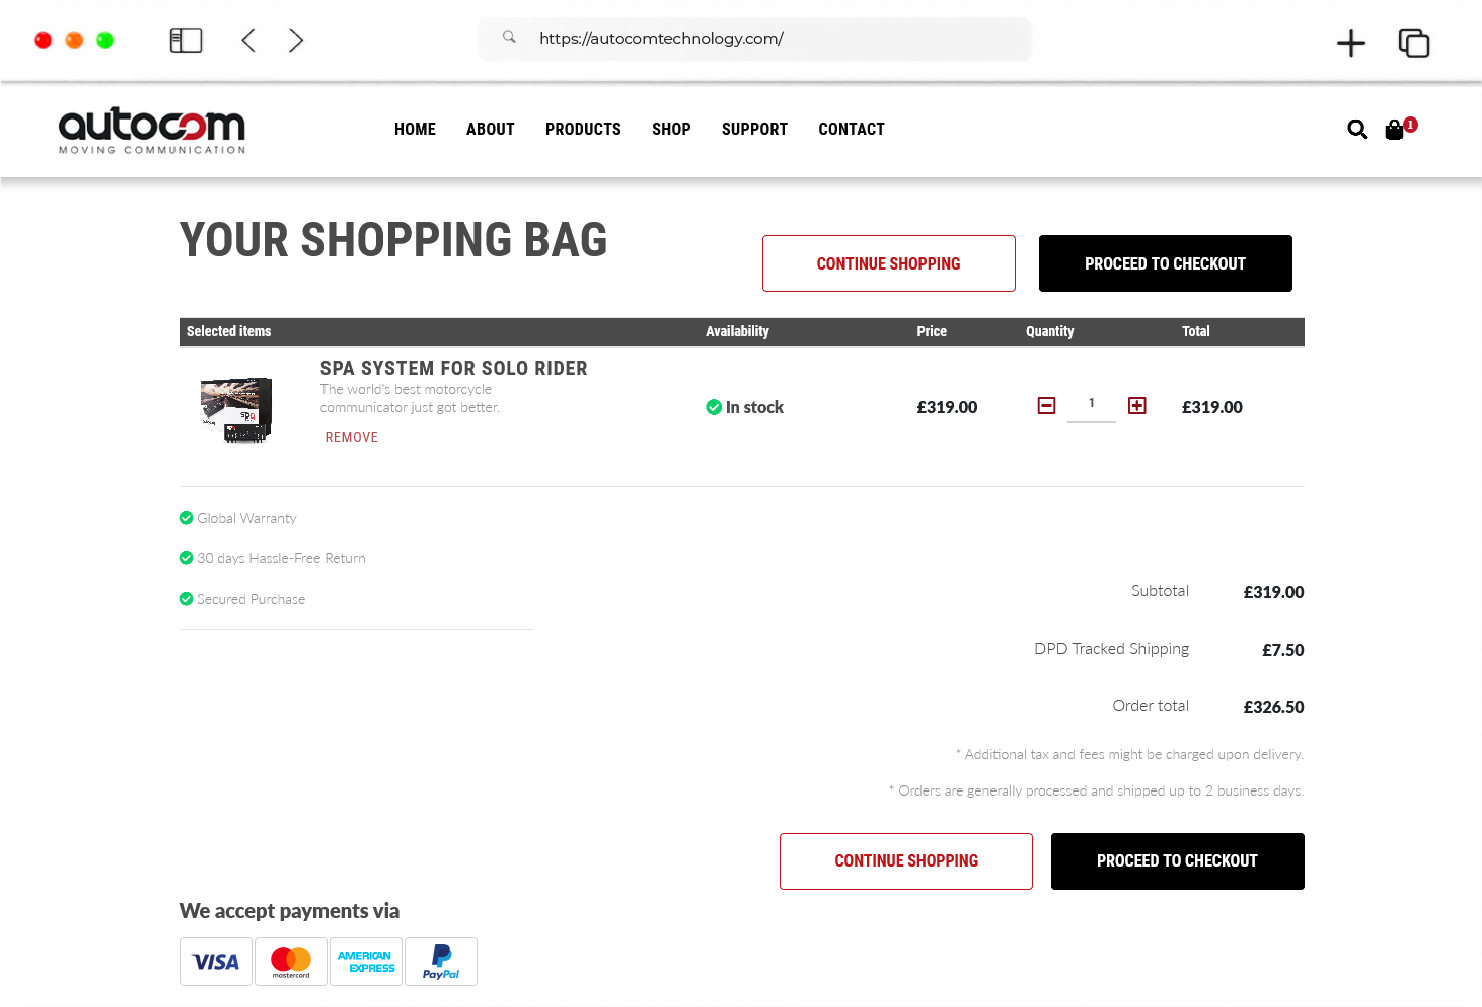Decrease quantity with minus icon
1482x1007 pixels.
click(x=1046, y=406)
